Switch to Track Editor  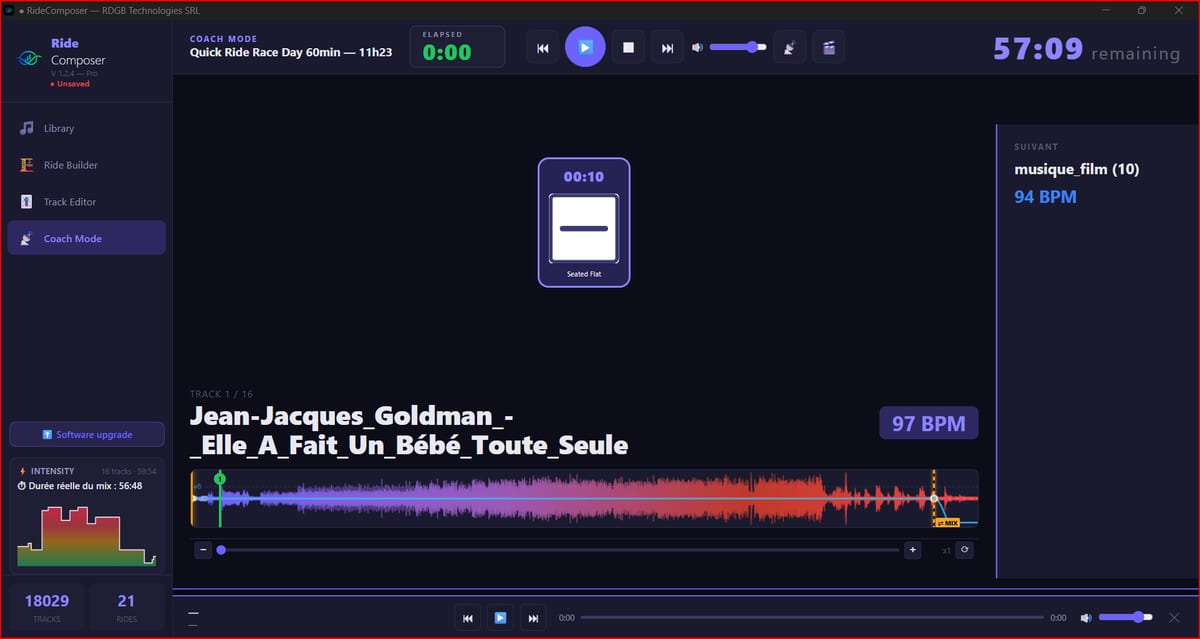tap(86, 202)
